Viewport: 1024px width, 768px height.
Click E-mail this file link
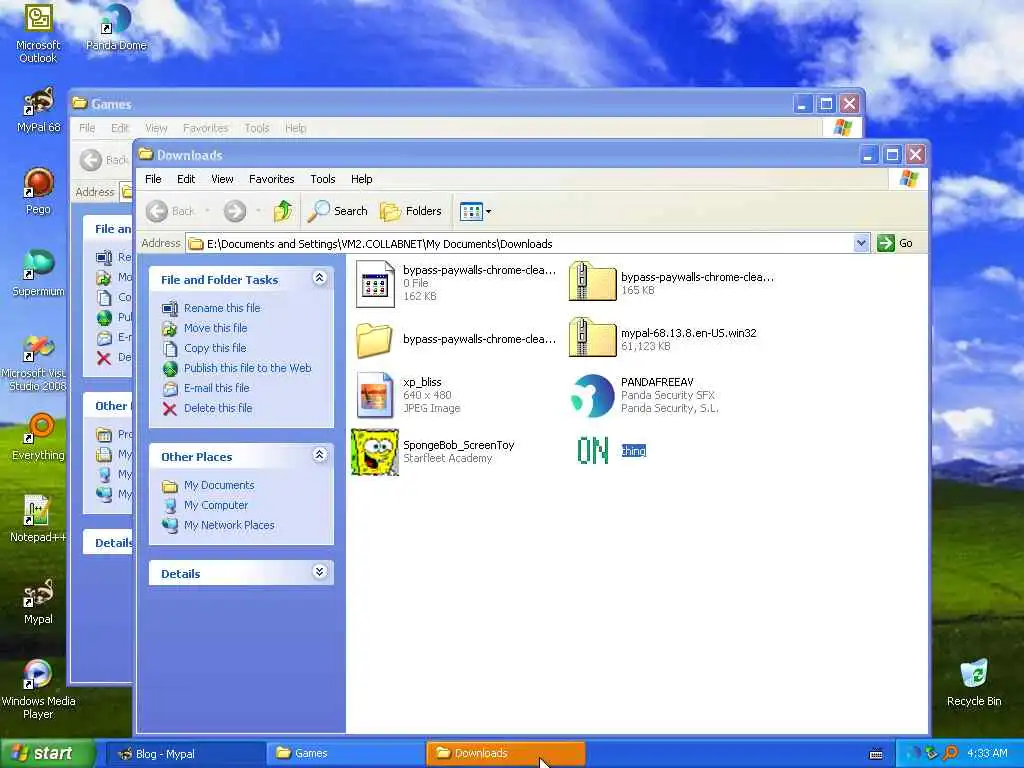click(x=216, y=388)
